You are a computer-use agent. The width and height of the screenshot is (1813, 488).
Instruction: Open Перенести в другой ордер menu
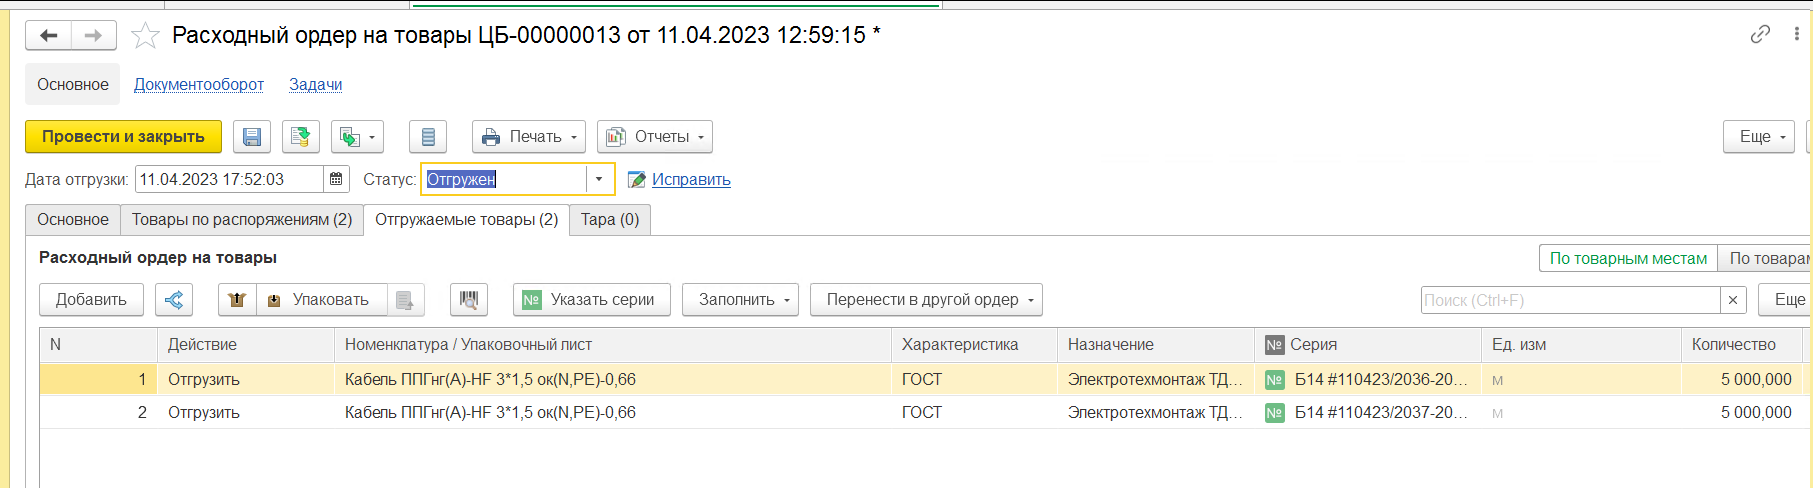click(926, 300)
